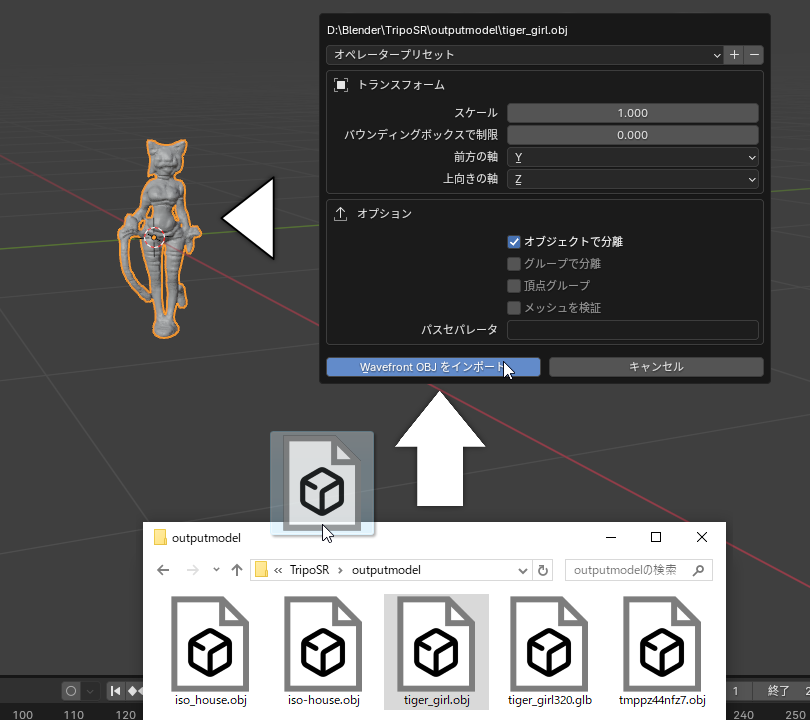This screenshot has width=810, height=720.
Task: Enable the オブジェクトで分離 checkbox
Action: coord(513,241)
